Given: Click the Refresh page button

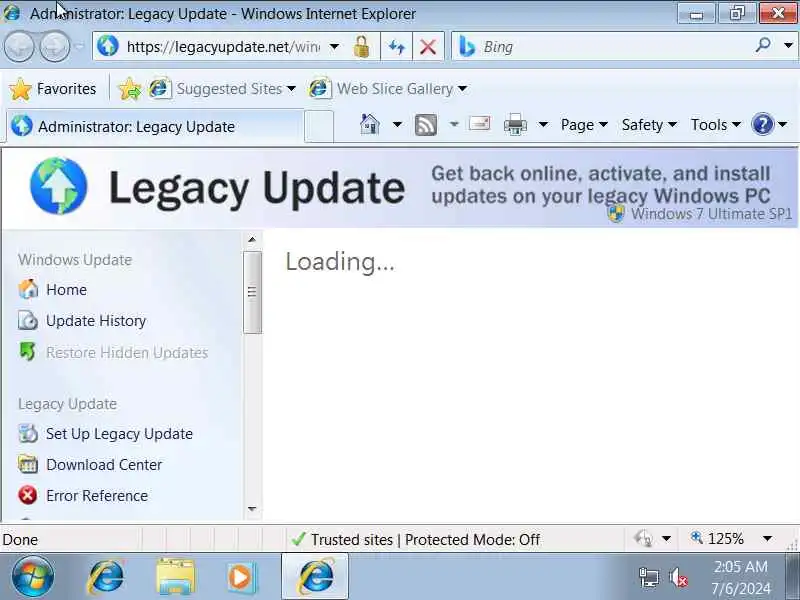Looking at the screenshot, I should point(396,47).
